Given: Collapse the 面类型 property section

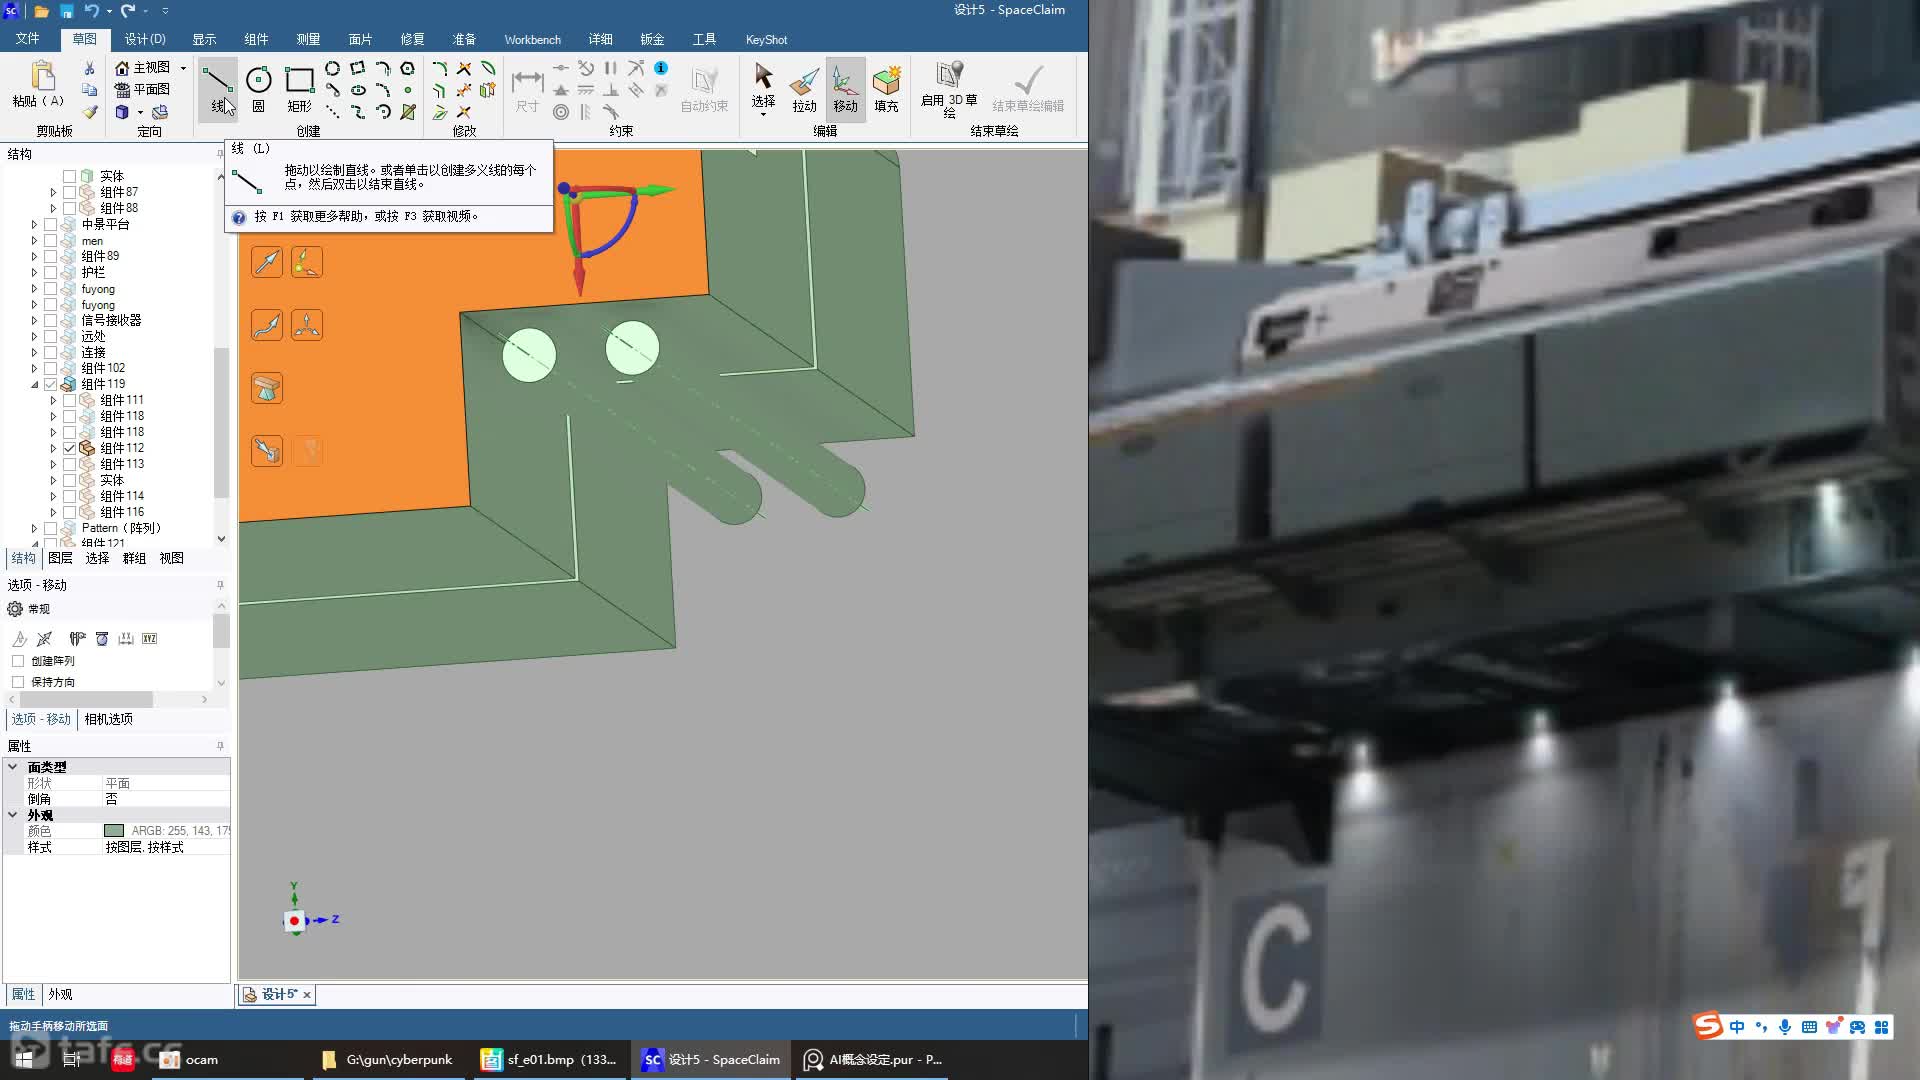Looking at the screenshot, I should (13, 767).
